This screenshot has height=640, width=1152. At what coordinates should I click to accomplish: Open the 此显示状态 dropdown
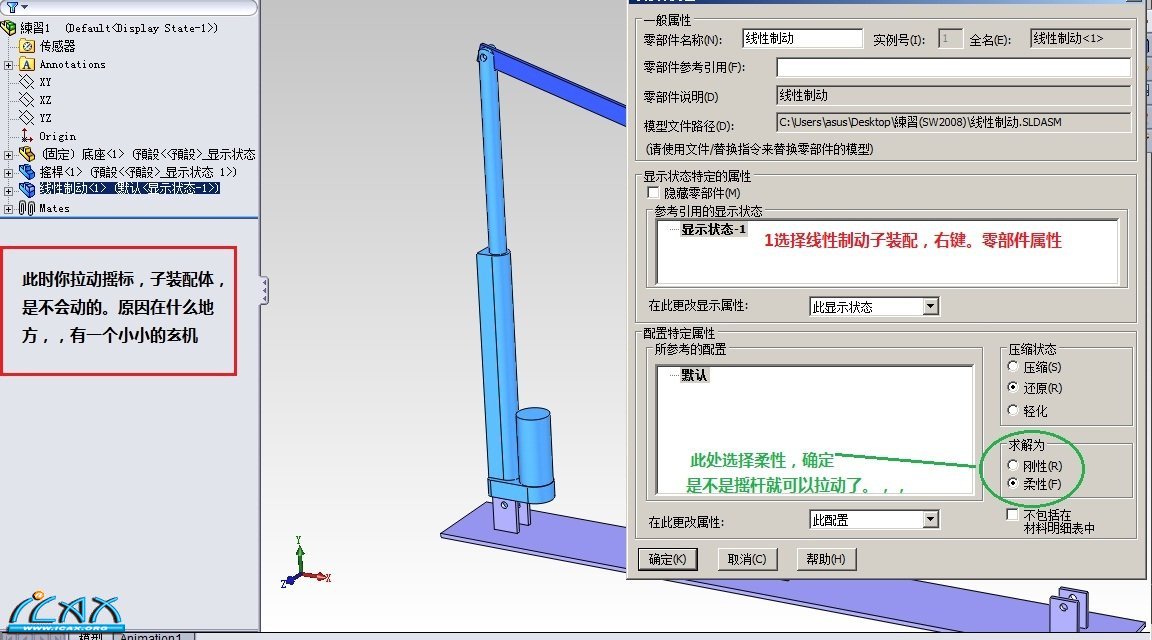pyautogui.click(x=931, y=306)
